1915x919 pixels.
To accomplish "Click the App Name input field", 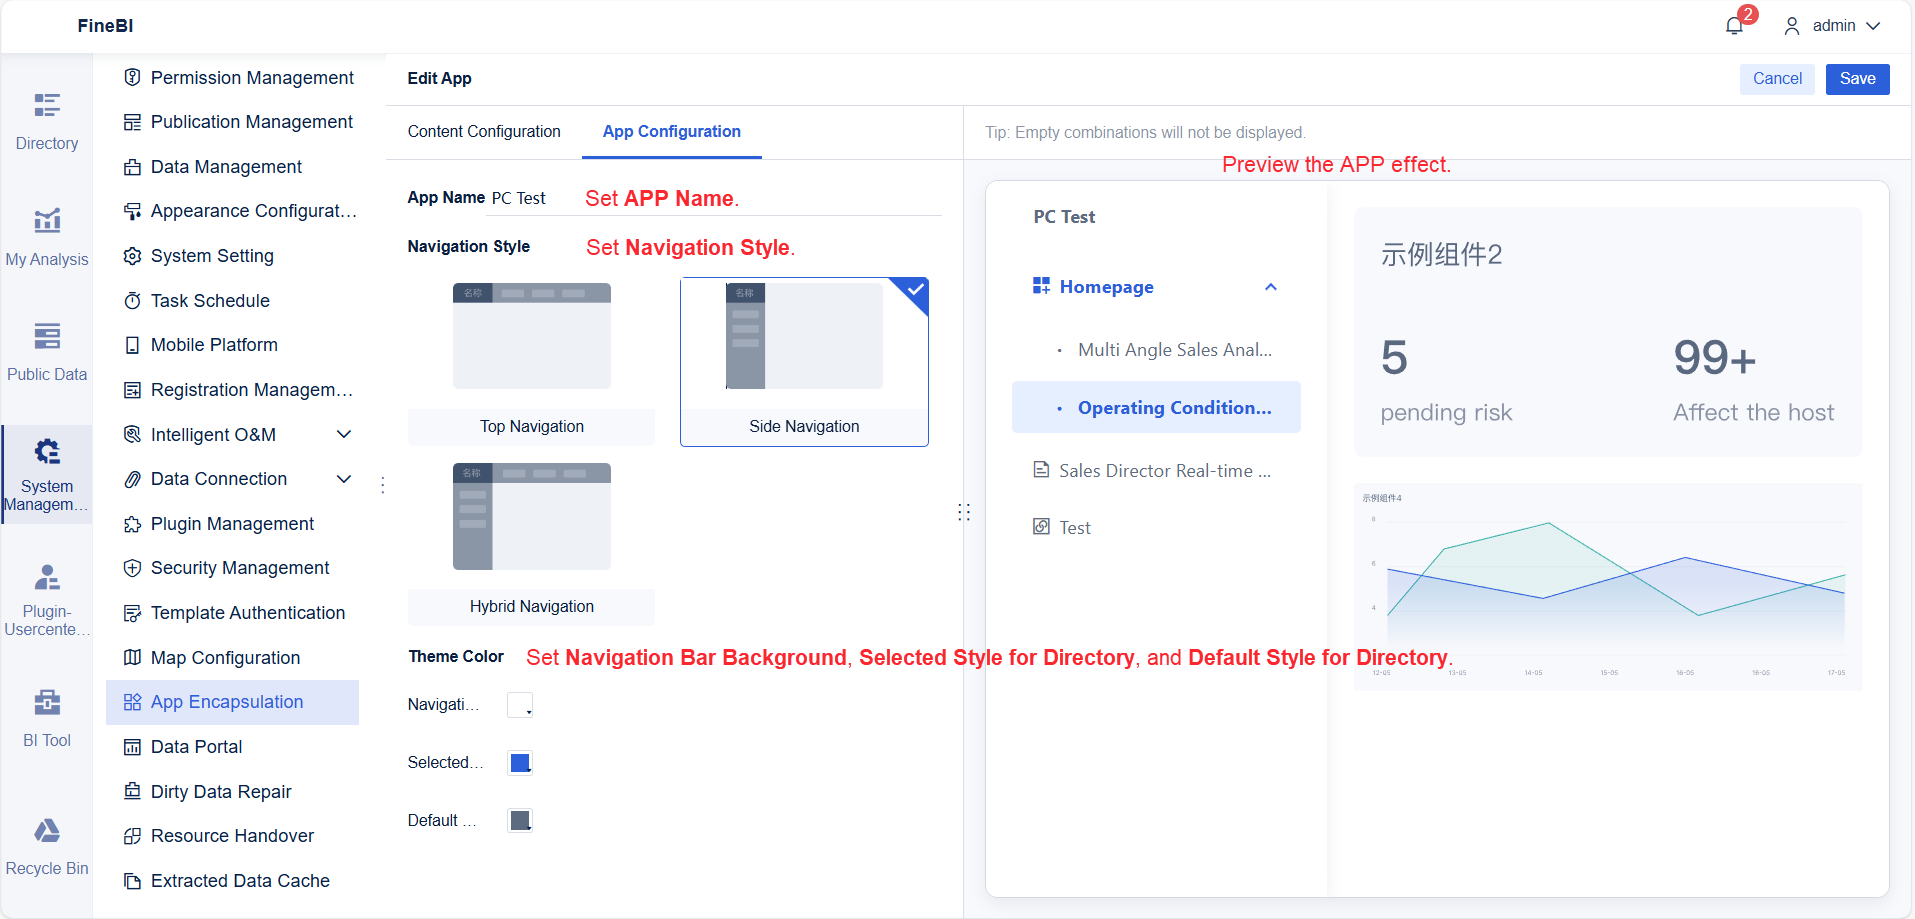I will coord(714,198).
